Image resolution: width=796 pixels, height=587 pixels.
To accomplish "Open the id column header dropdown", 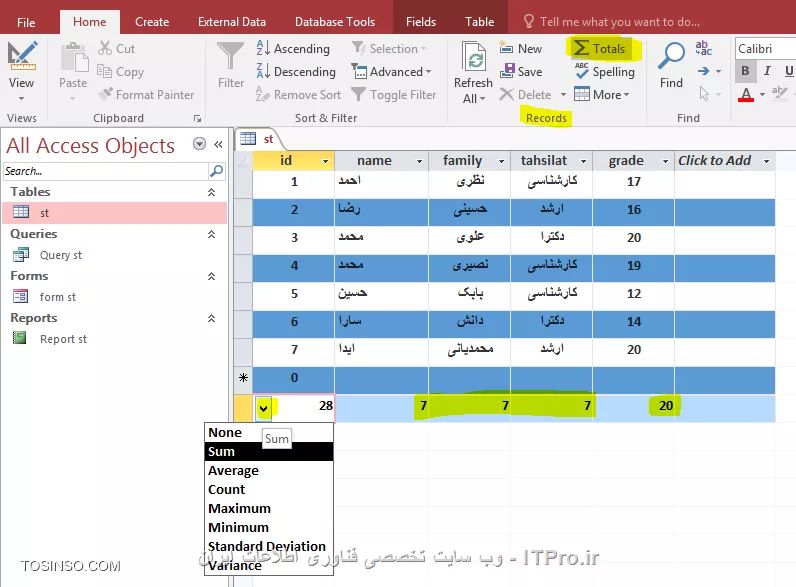I will [x=325, y=161].
